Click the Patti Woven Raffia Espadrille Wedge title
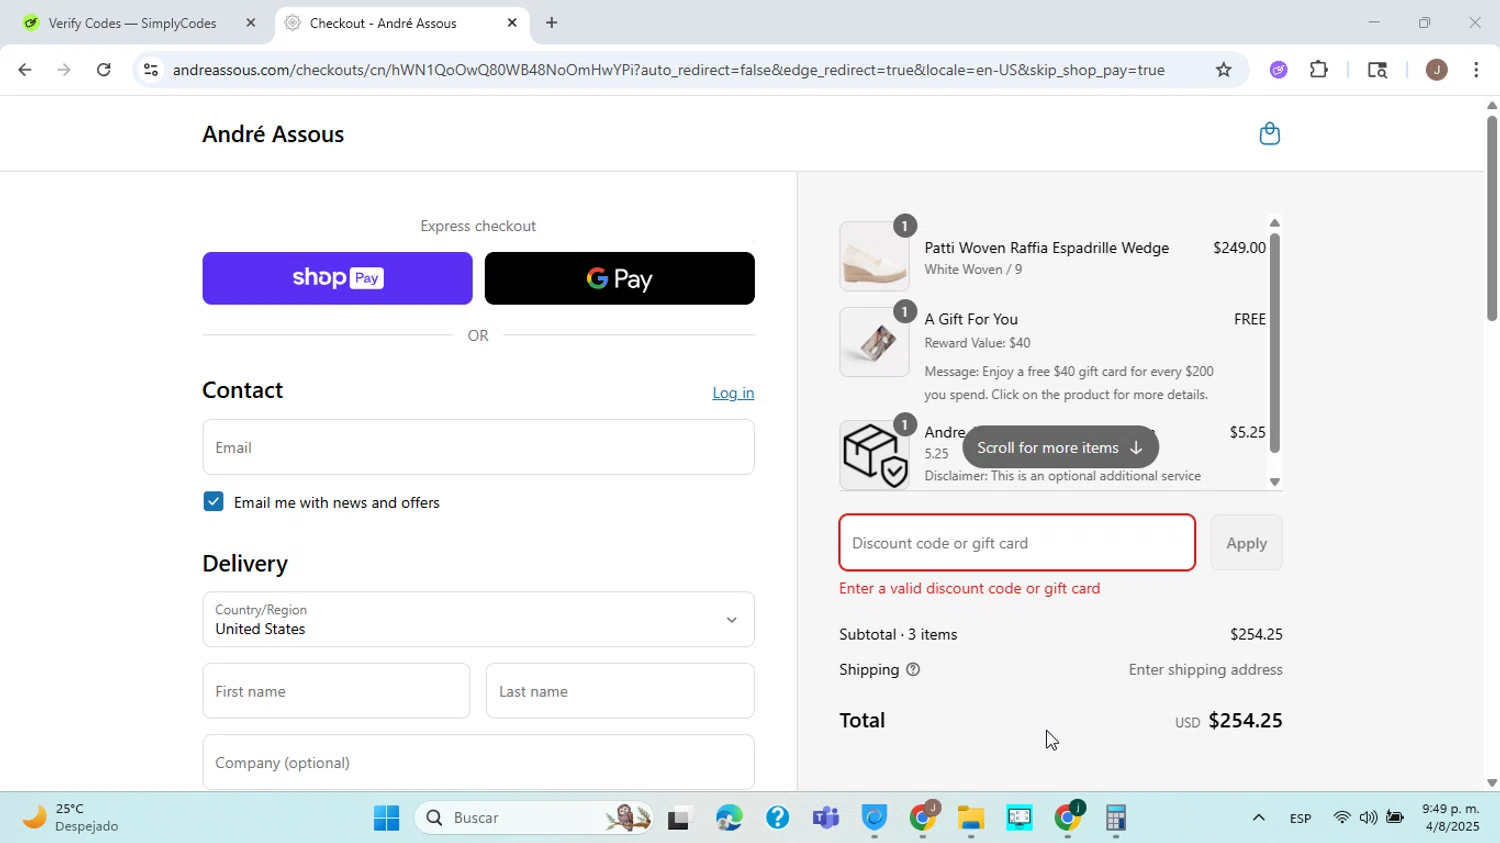 1046,248
